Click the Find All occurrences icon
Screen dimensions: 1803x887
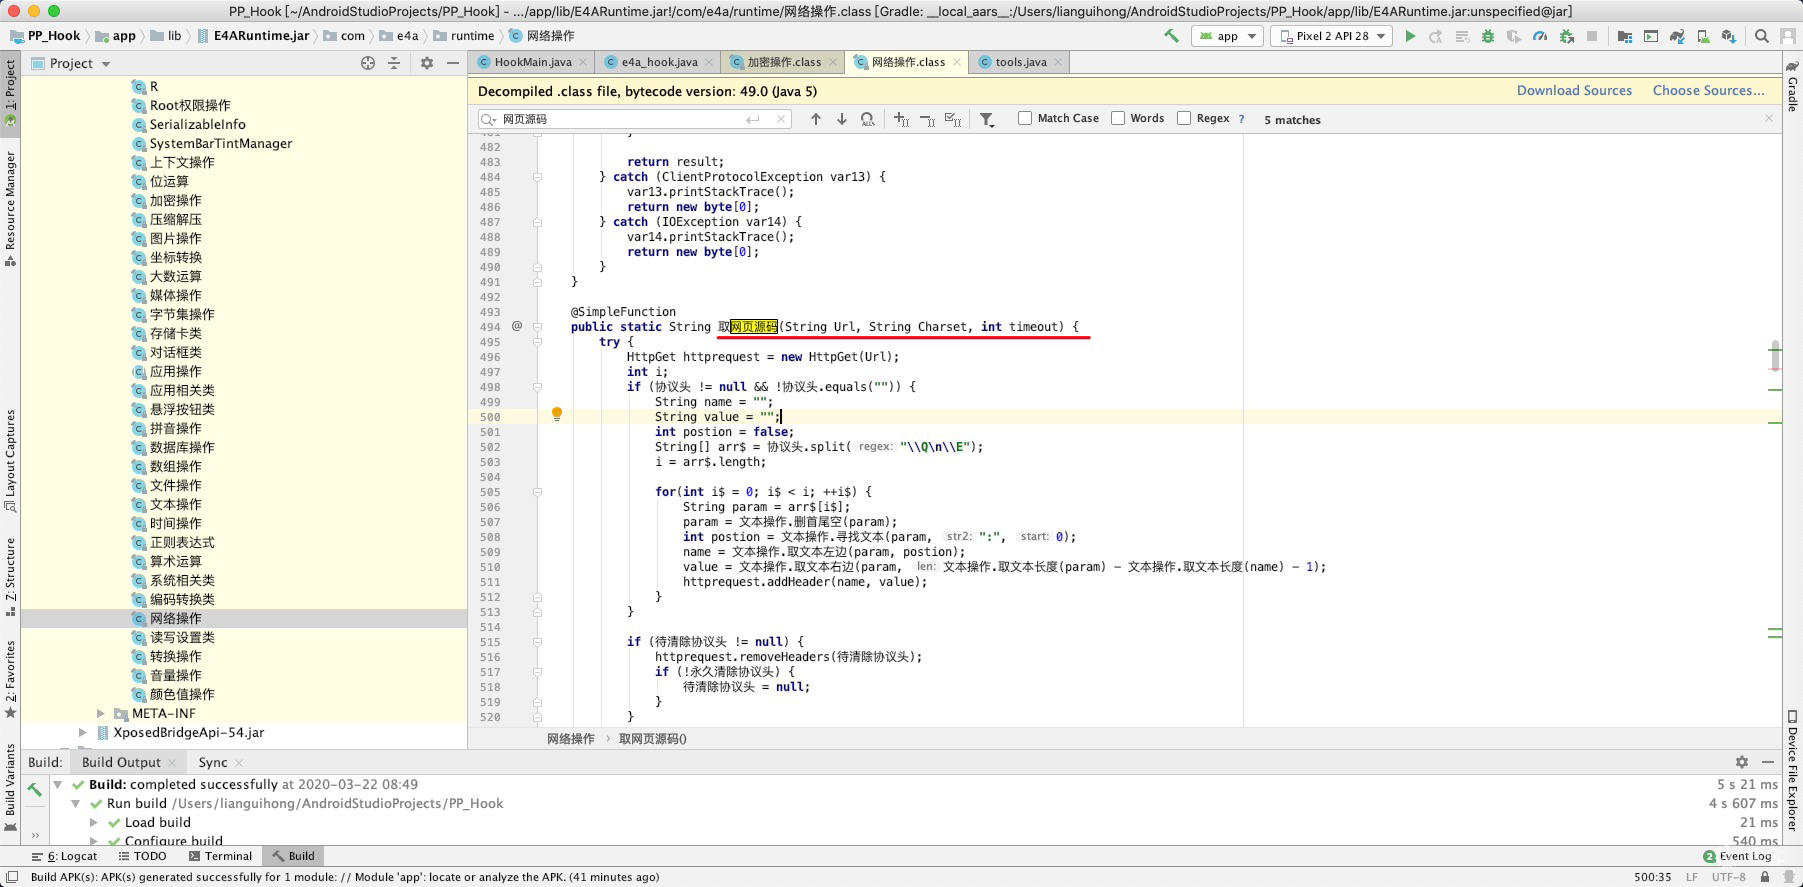coord(868,119)
